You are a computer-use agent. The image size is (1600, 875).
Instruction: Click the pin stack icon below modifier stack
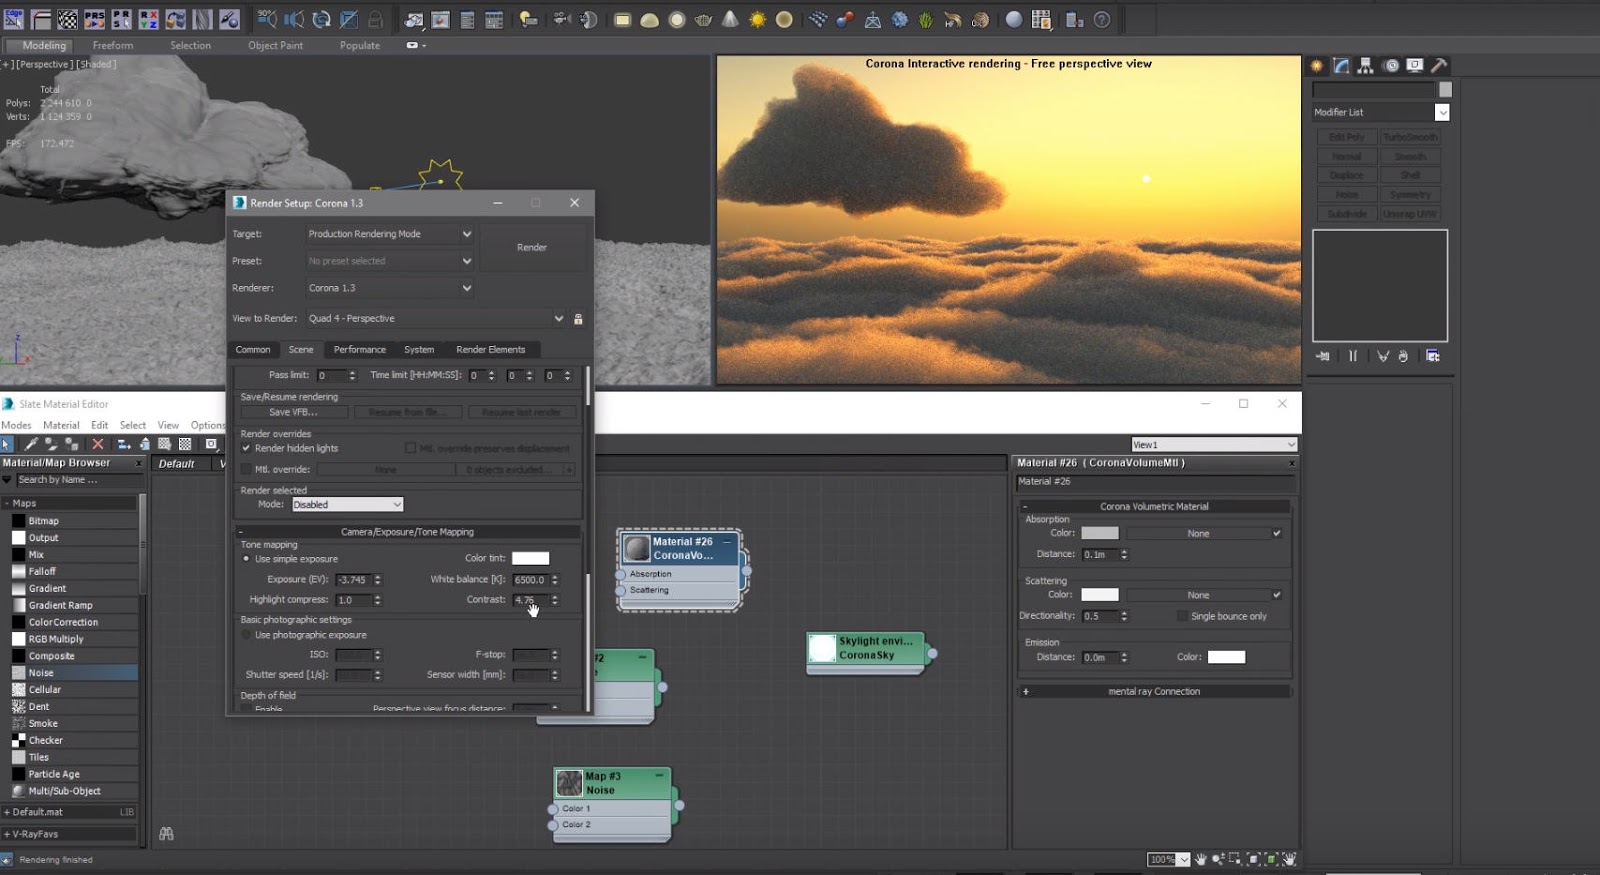tap(1323, 356)
